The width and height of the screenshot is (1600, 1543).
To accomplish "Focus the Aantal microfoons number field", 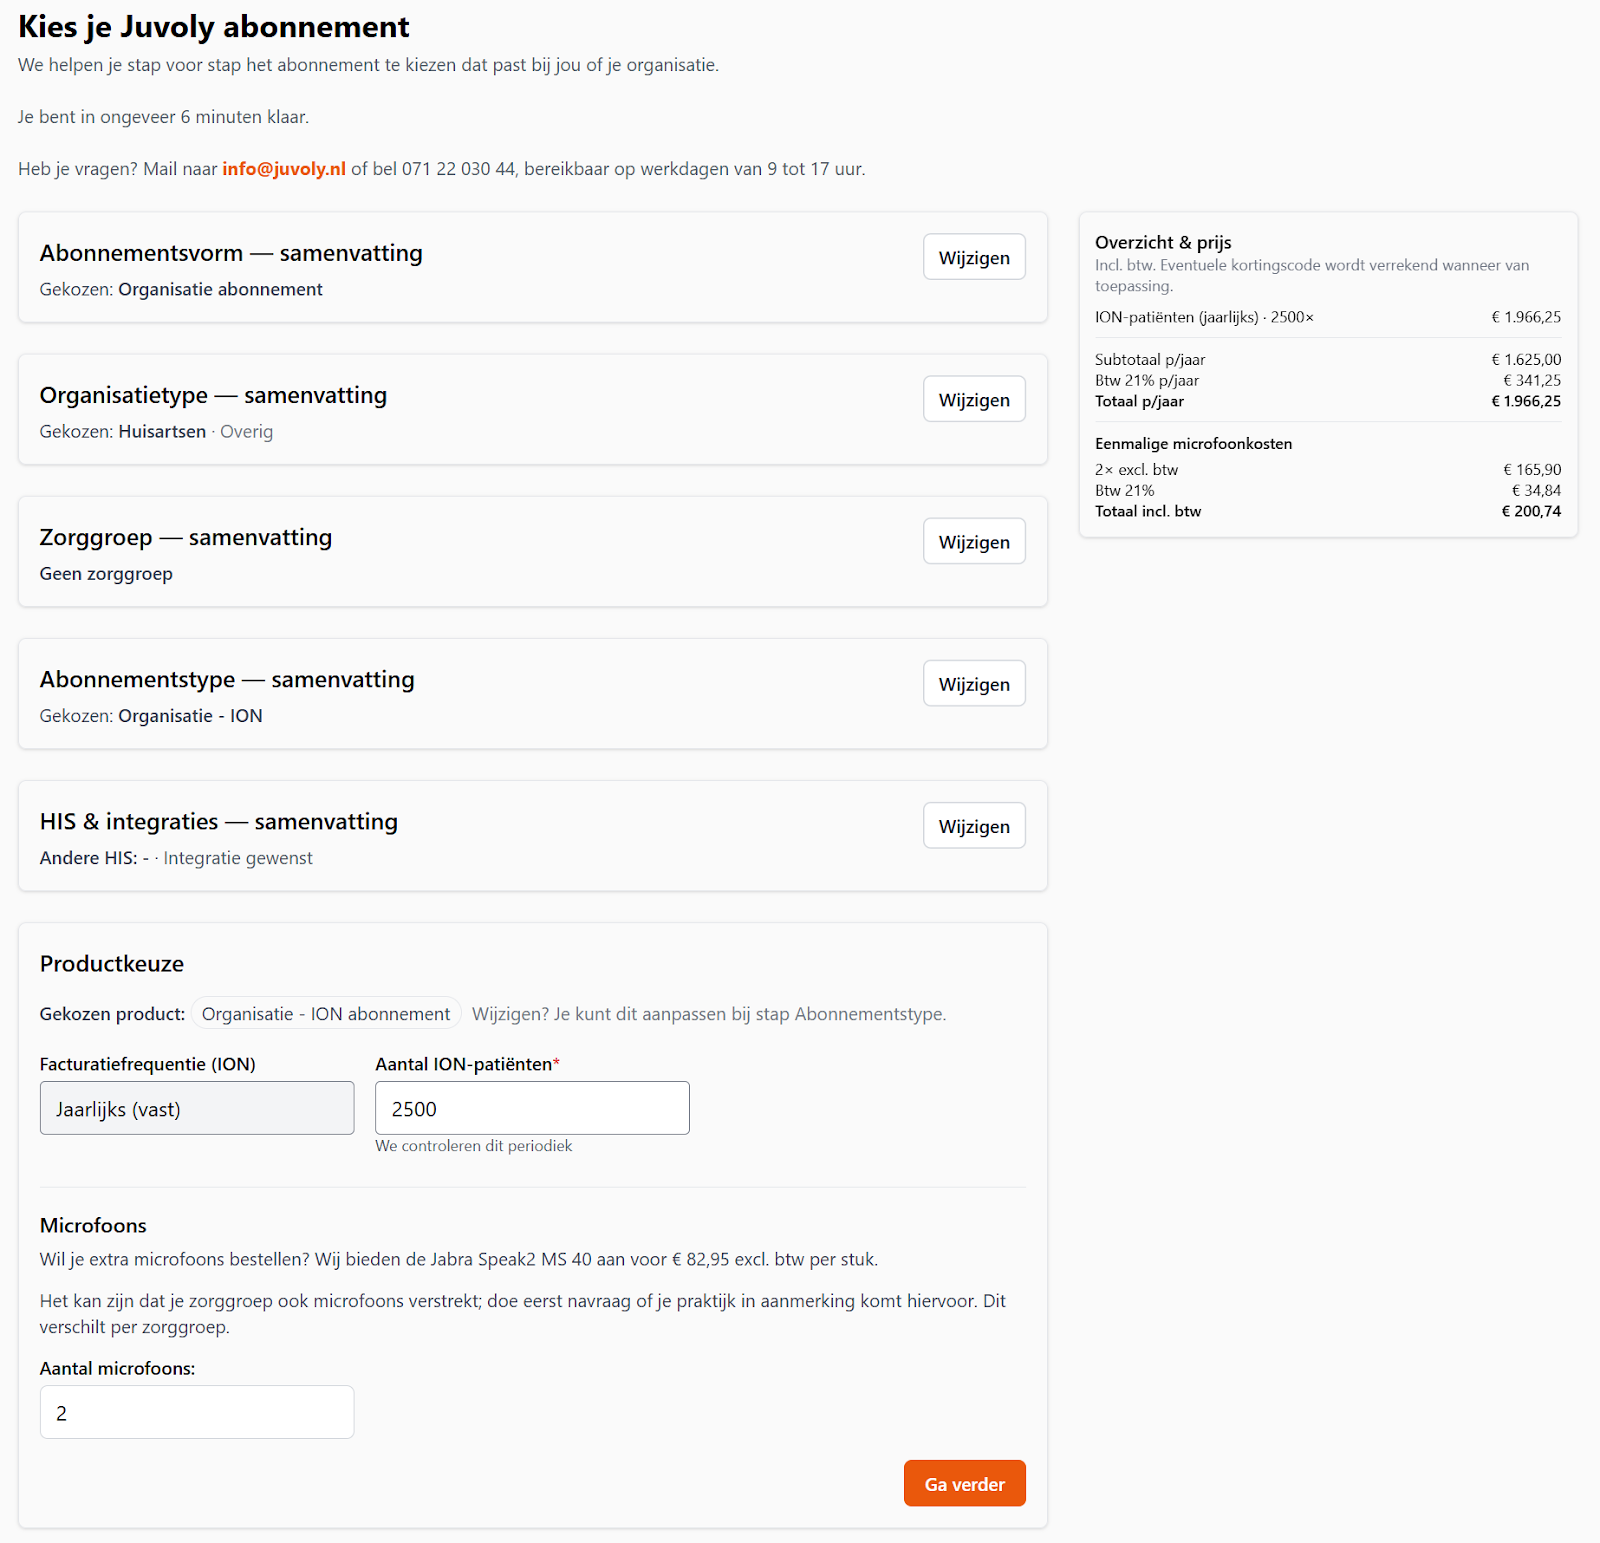I will (x=197, y=1412).
